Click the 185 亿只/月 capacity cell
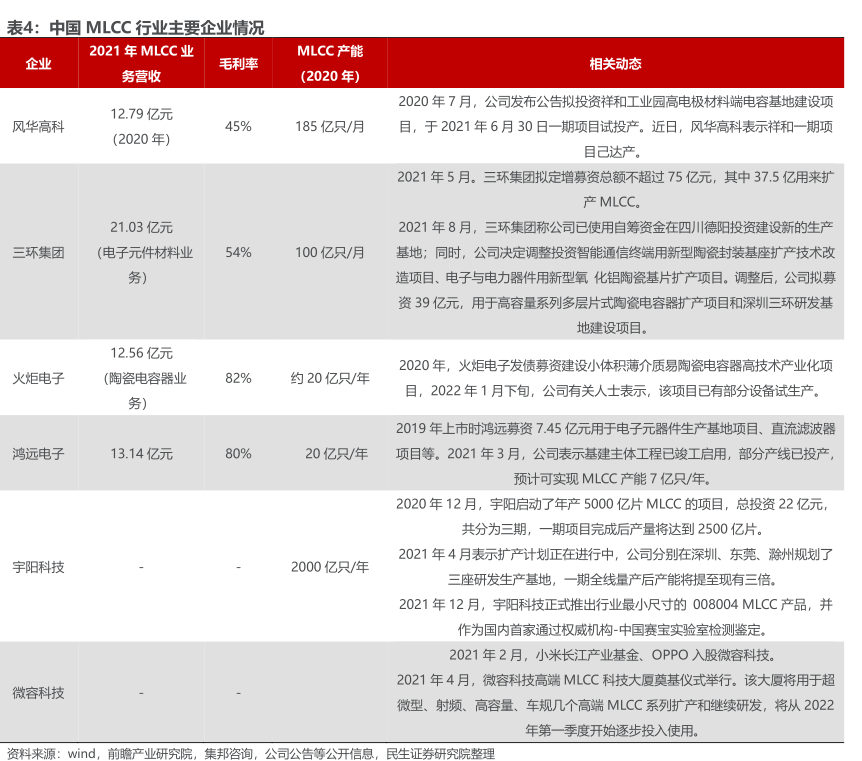The width and height of the screenshot is (862, 761). (330, 127)
